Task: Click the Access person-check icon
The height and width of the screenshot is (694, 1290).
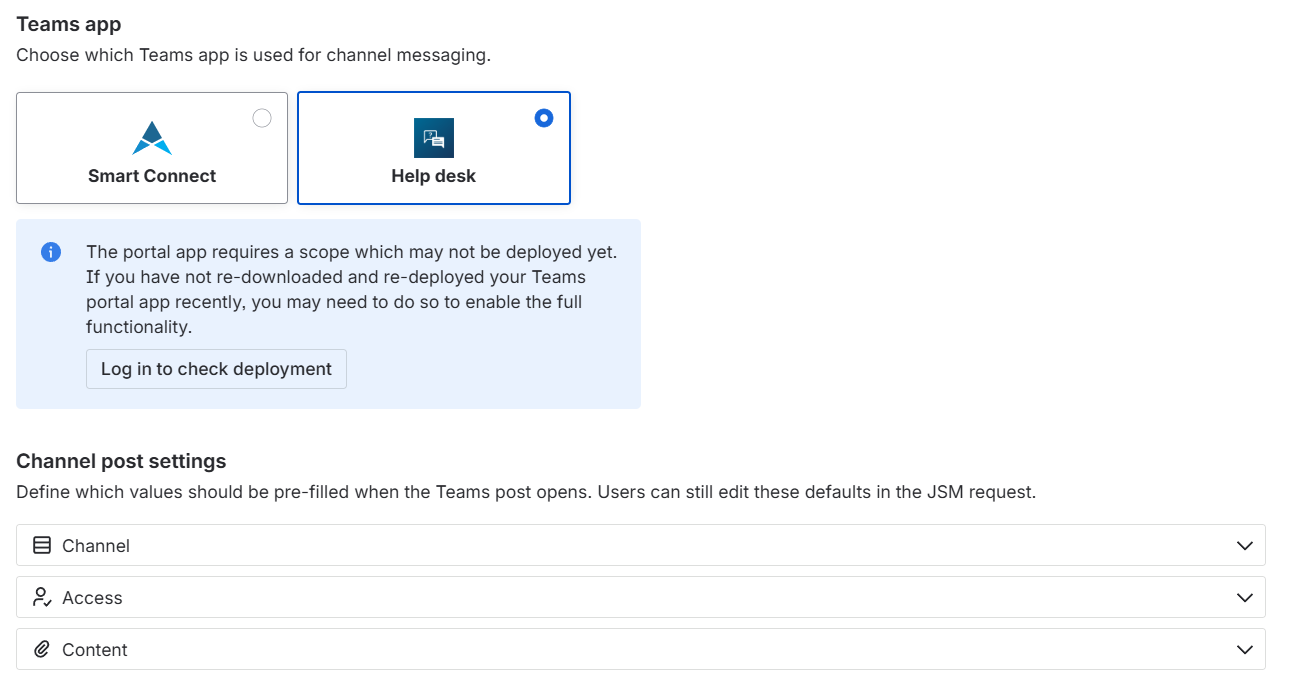Action: (x=42, y=598)
